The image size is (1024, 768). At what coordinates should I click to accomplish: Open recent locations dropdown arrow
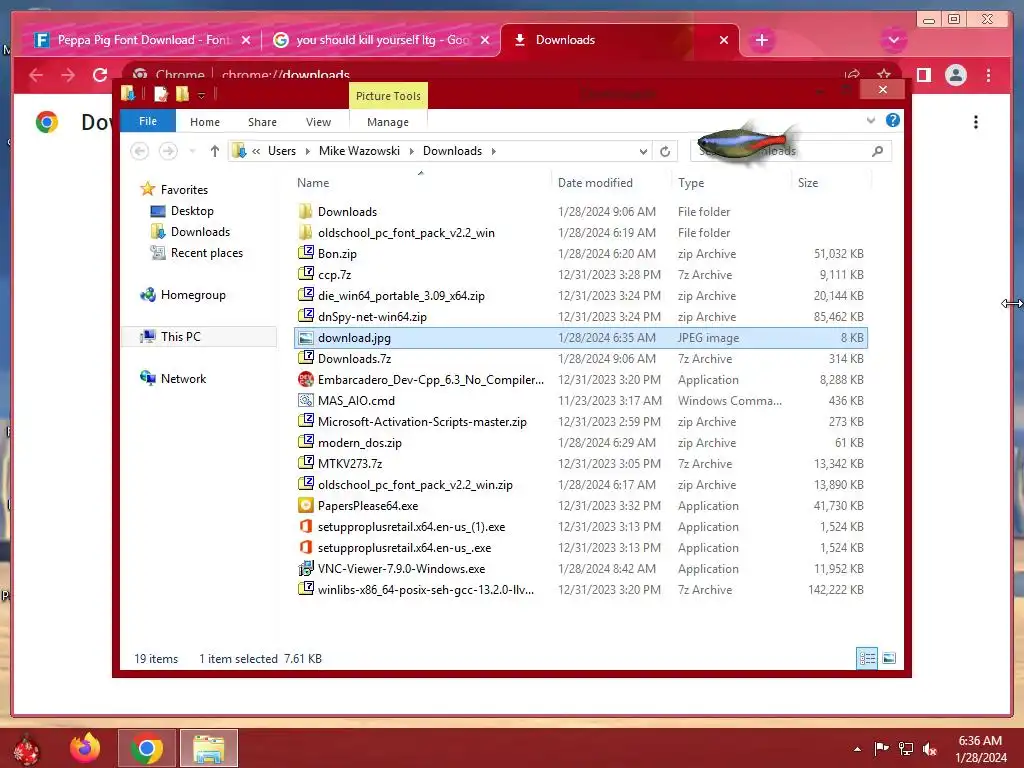[x=192, y=151]
